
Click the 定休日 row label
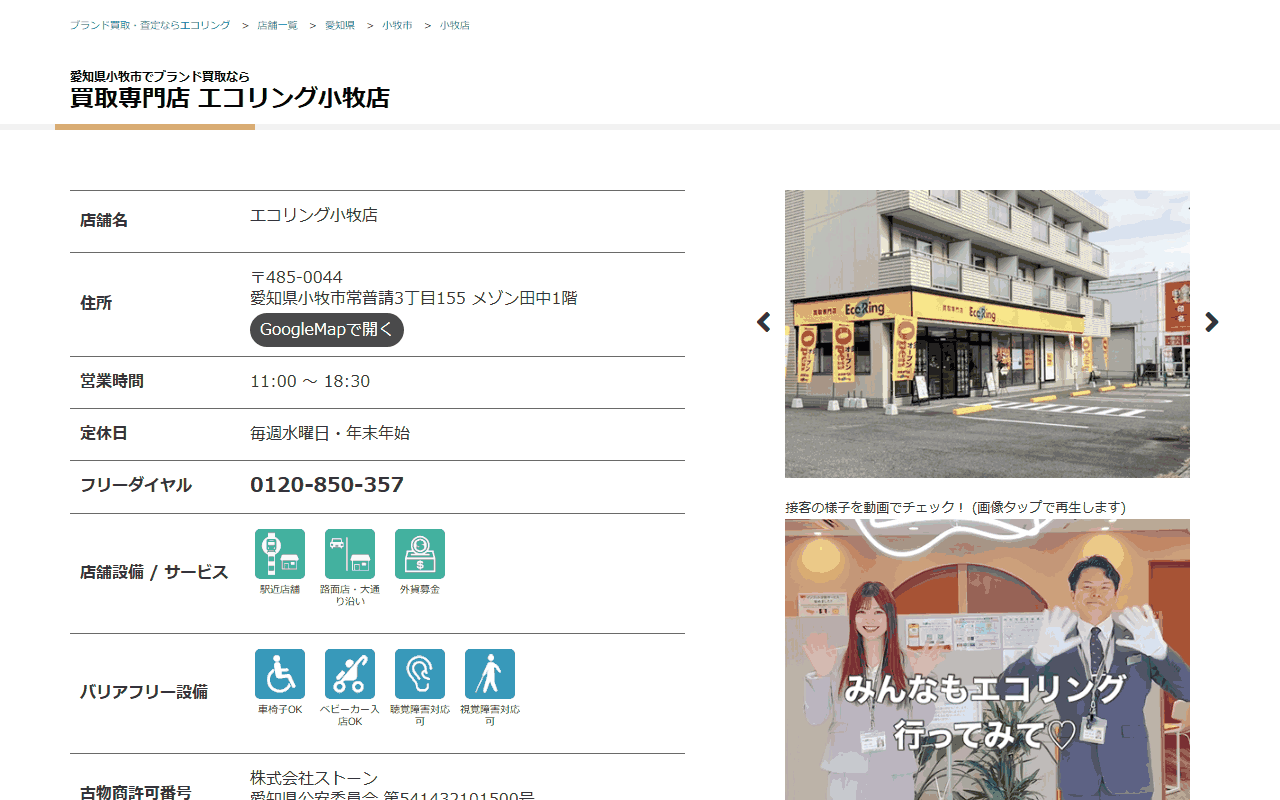[x=104, y=433]
